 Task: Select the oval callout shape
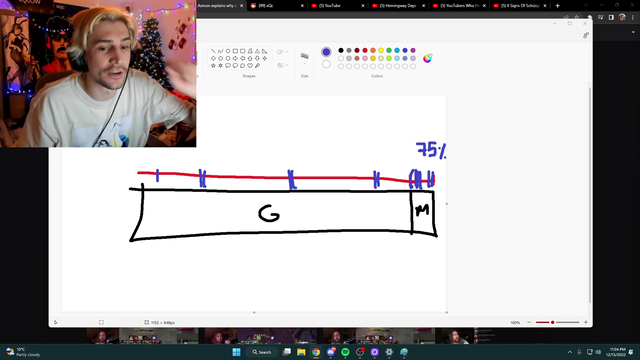[235, 65]
